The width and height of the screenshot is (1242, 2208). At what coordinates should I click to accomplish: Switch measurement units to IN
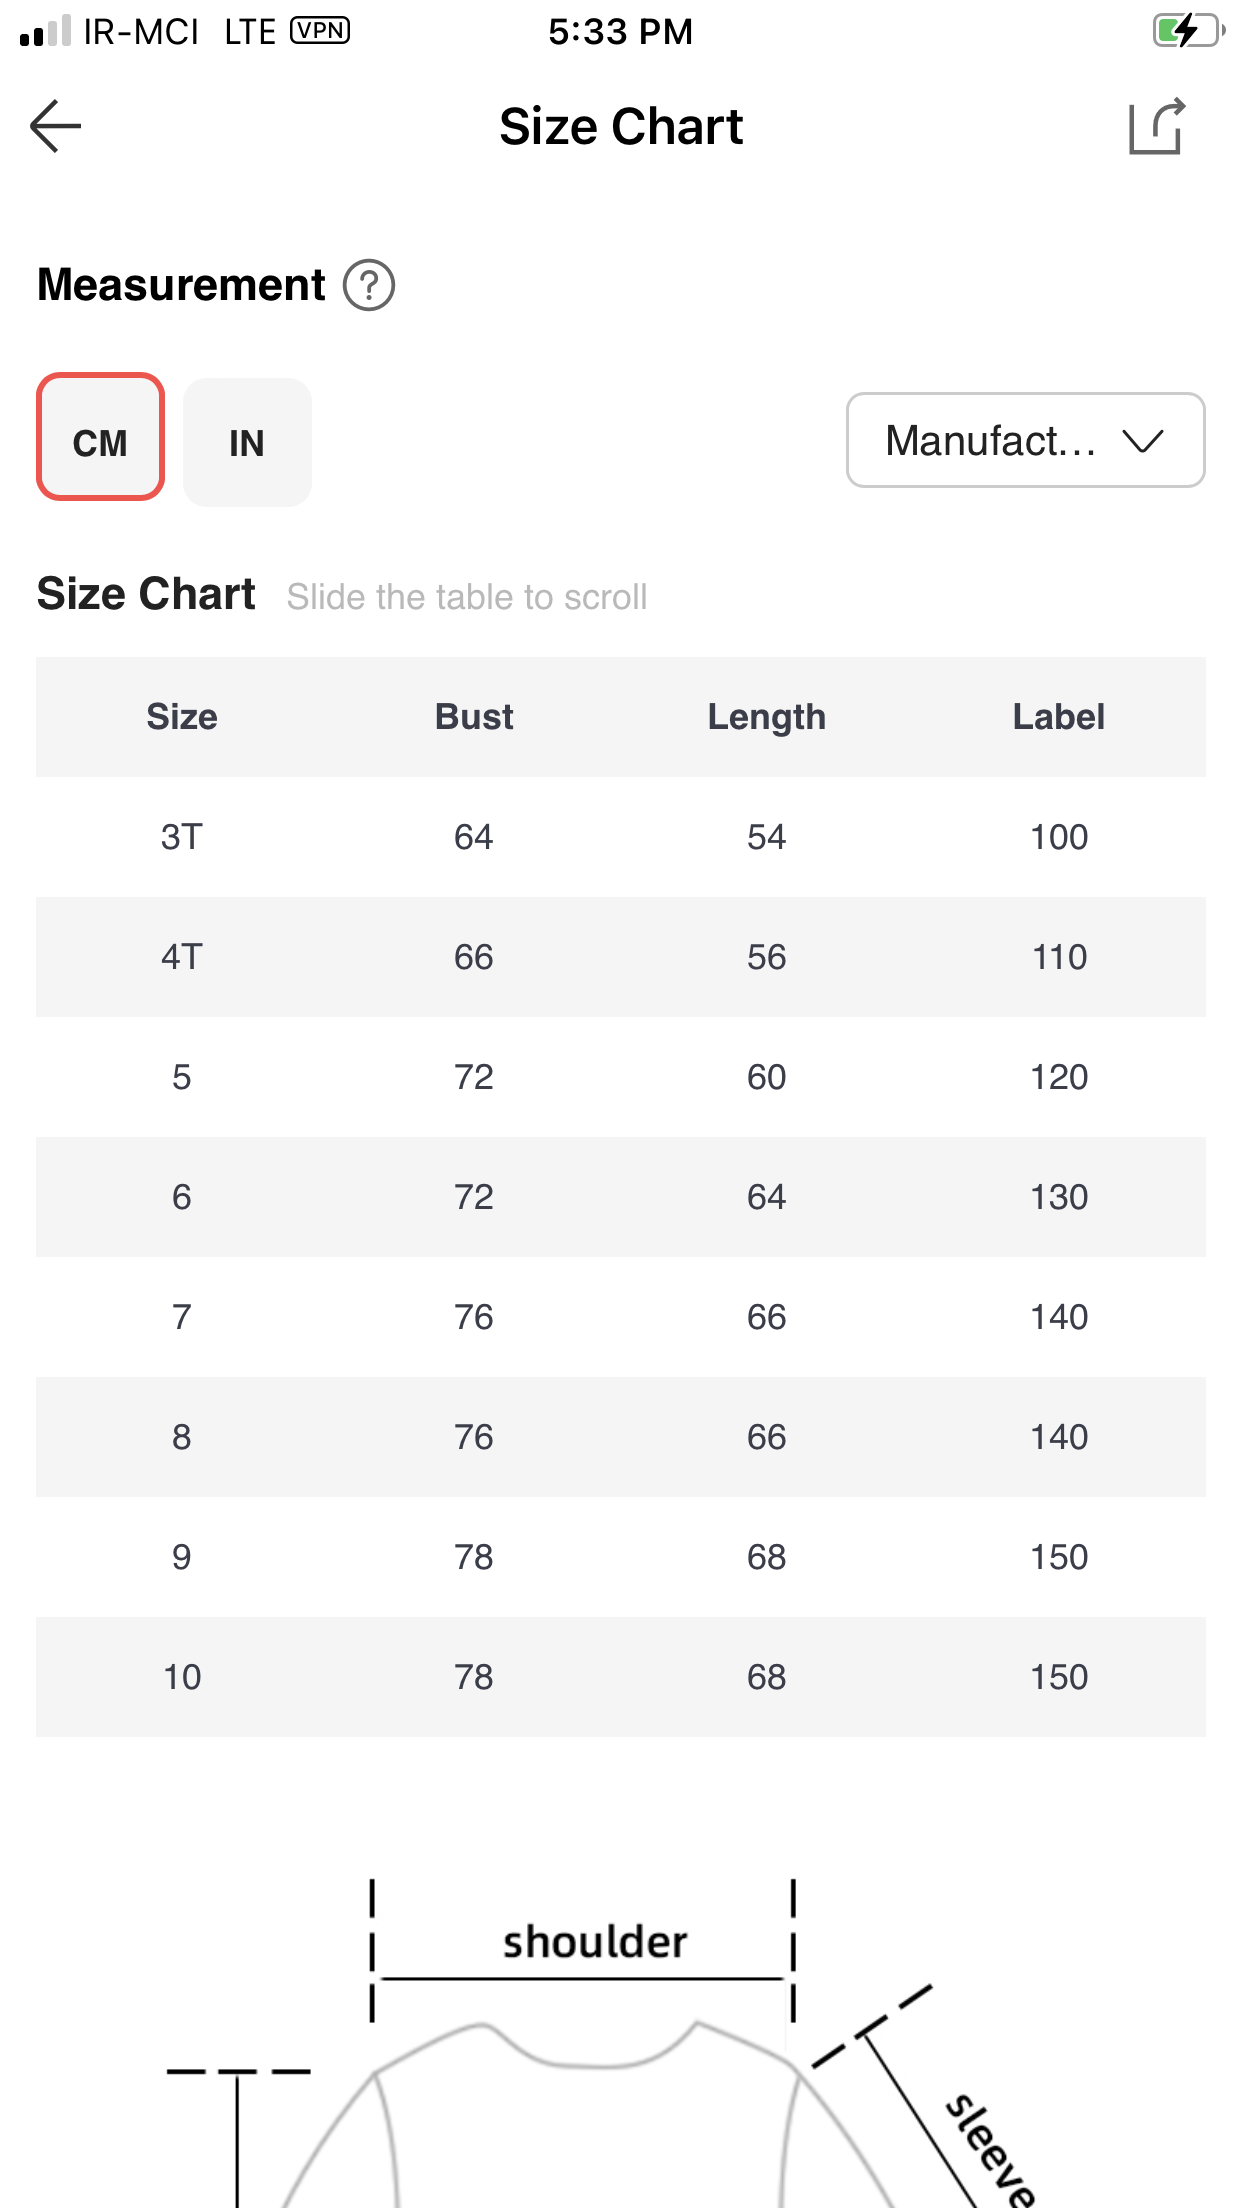(247, 442)
